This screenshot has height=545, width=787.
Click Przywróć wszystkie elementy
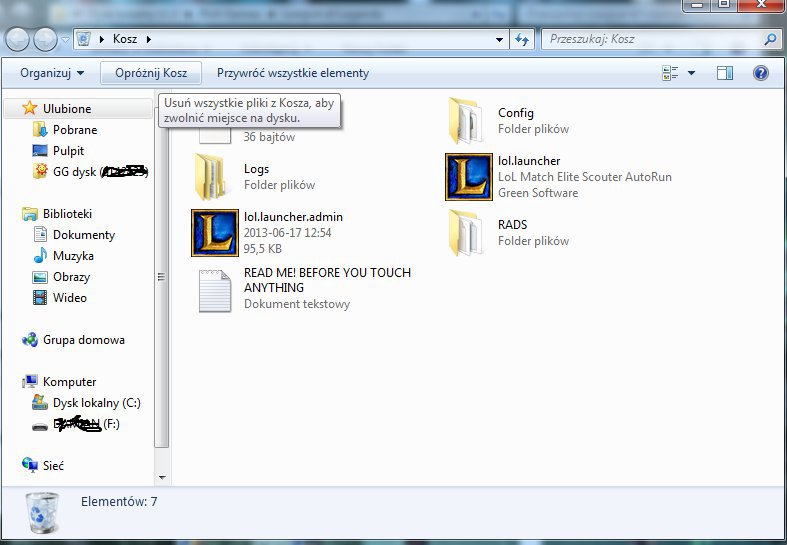coord(293,73)
